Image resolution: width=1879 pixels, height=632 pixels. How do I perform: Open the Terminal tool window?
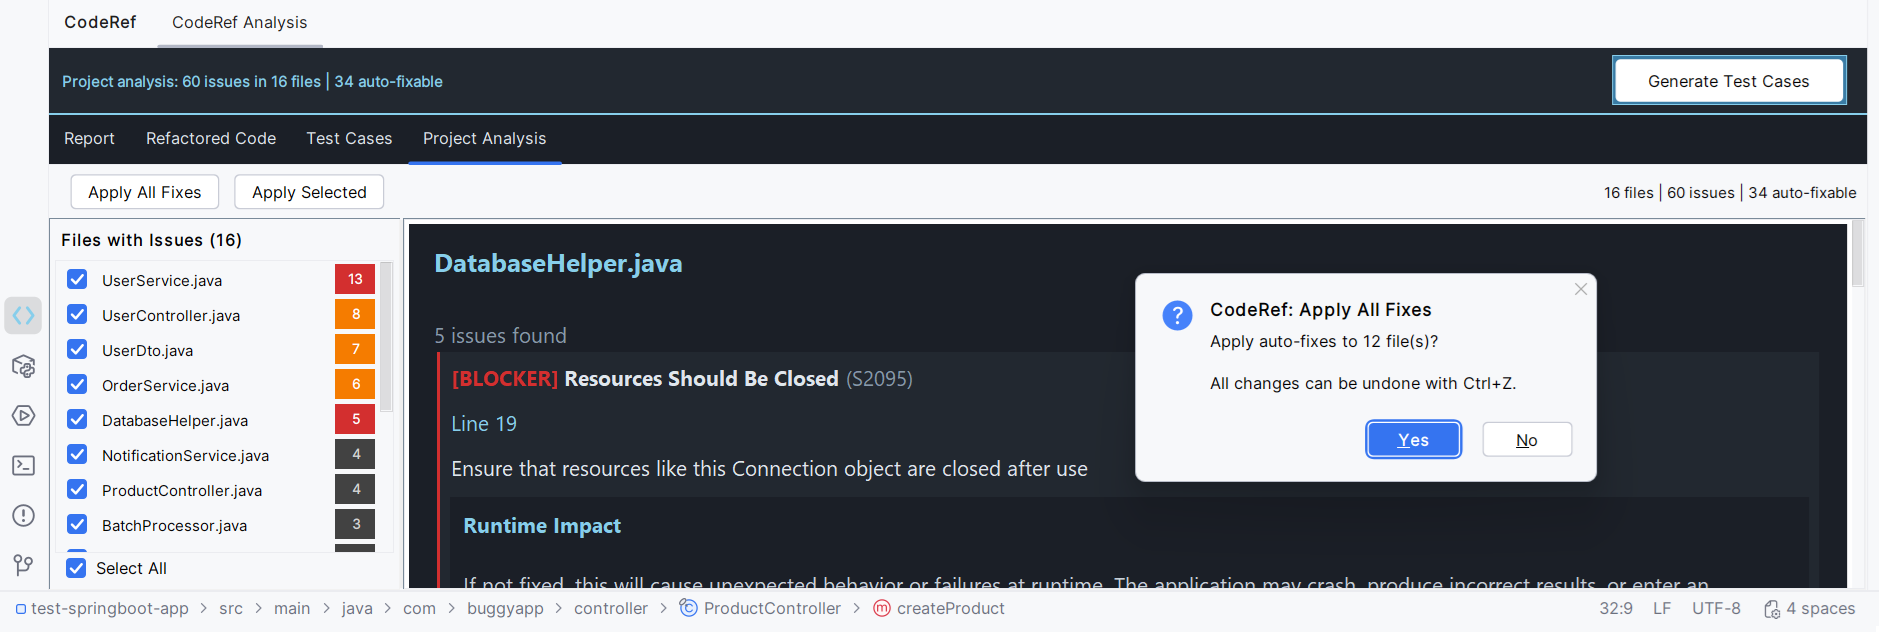tap(23, 466)
